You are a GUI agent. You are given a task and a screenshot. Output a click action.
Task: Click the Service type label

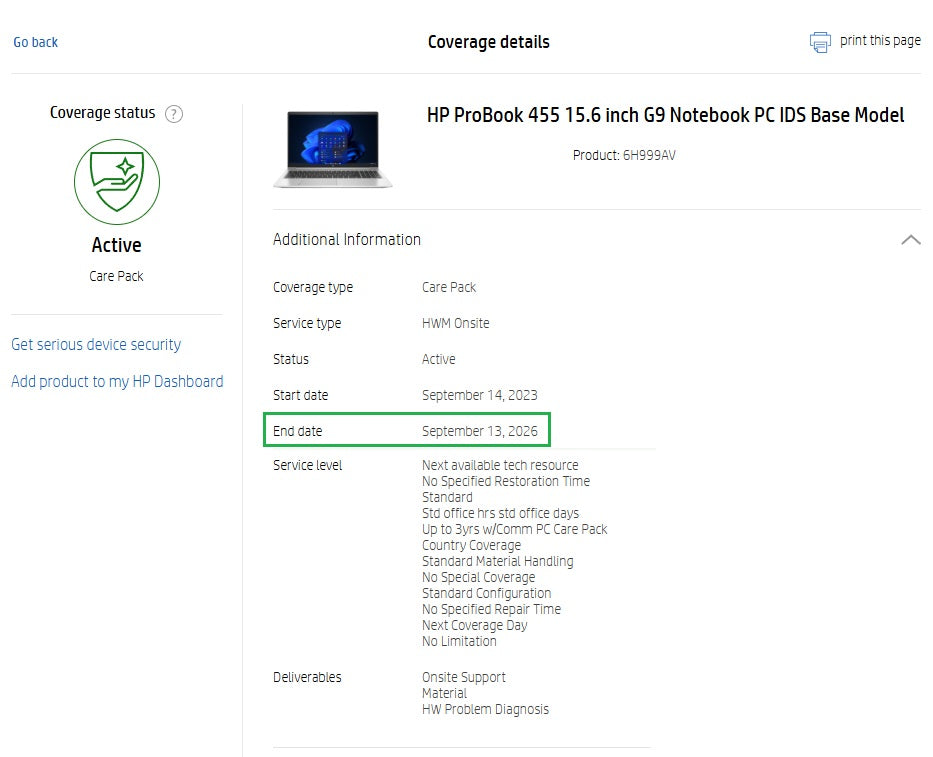(307, 323)
